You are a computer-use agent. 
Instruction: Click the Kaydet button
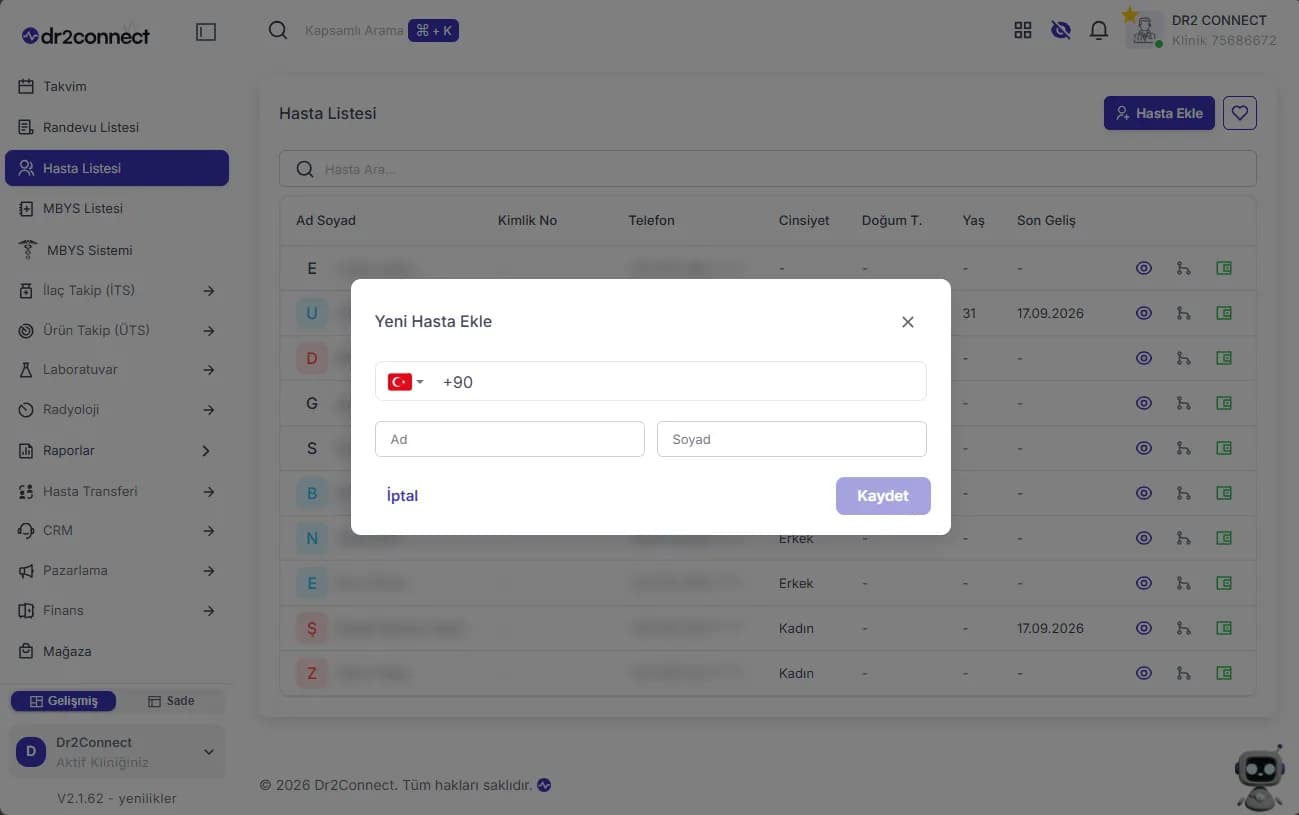883,496
